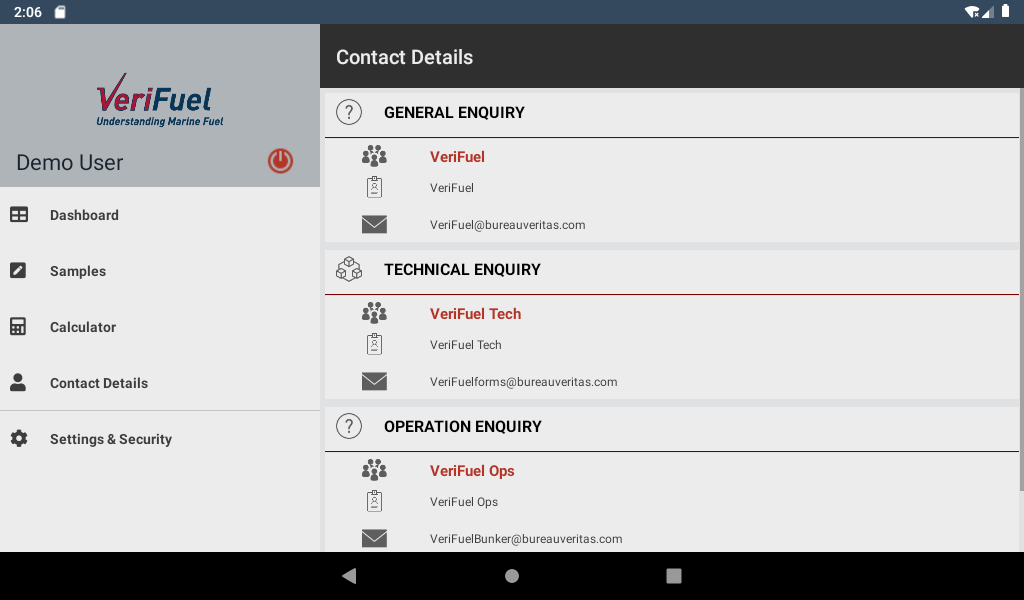Click the GENERAL ENQUIRY section title

454,112
